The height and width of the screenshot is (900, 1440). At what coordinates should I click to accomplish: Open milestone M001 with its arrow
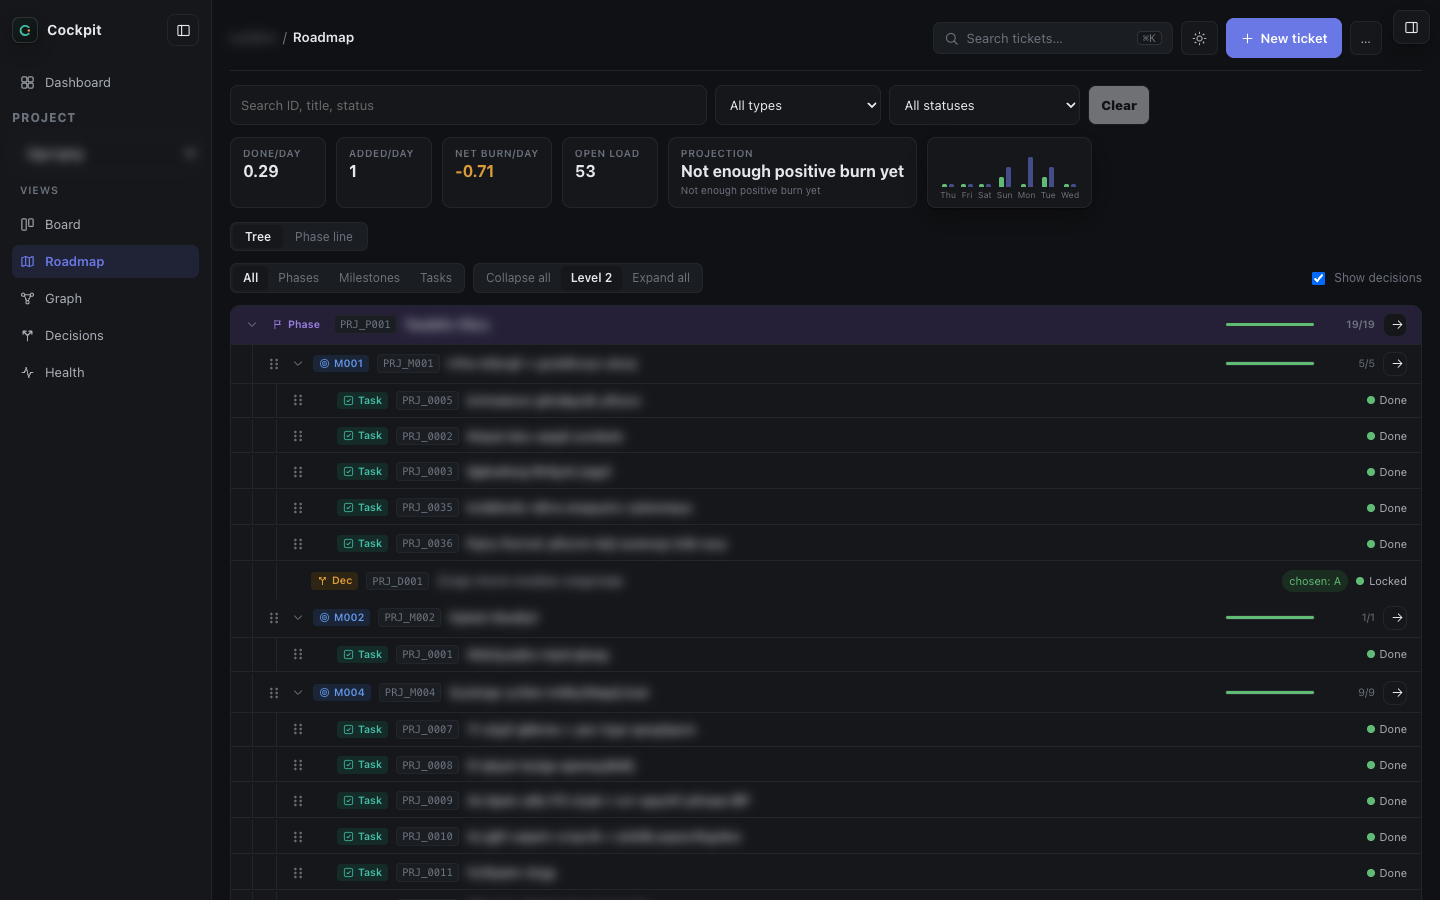click(1397, 363)
